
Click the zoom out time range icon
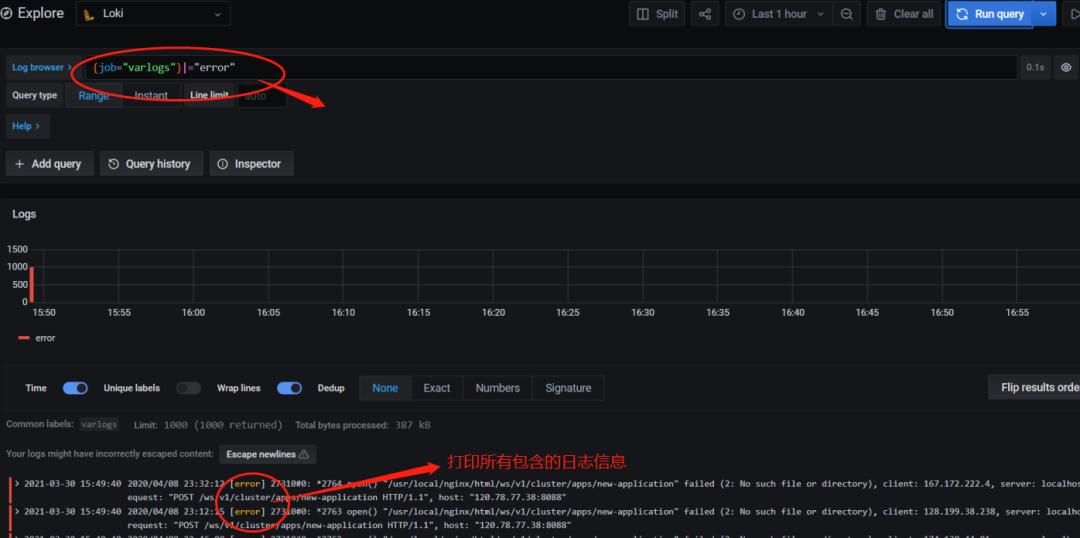click(x=847, y=14)
